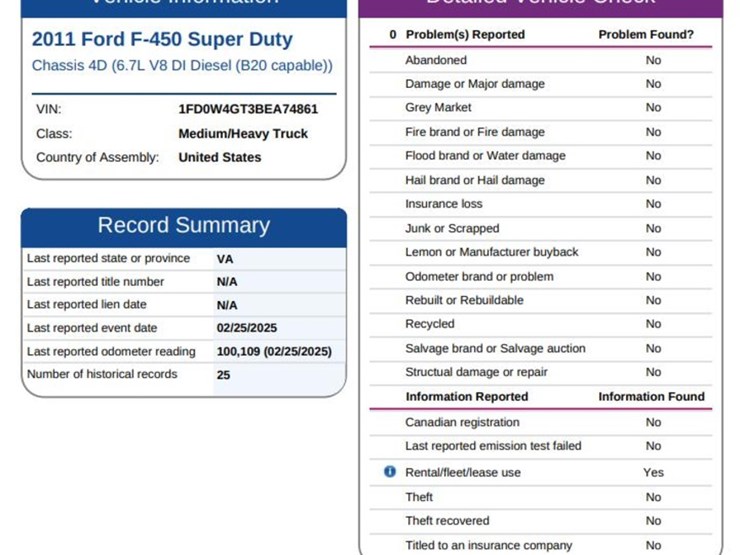Click the Information Reported section header
The width and height of the screenshot is (740, 555).
[467, 397]
